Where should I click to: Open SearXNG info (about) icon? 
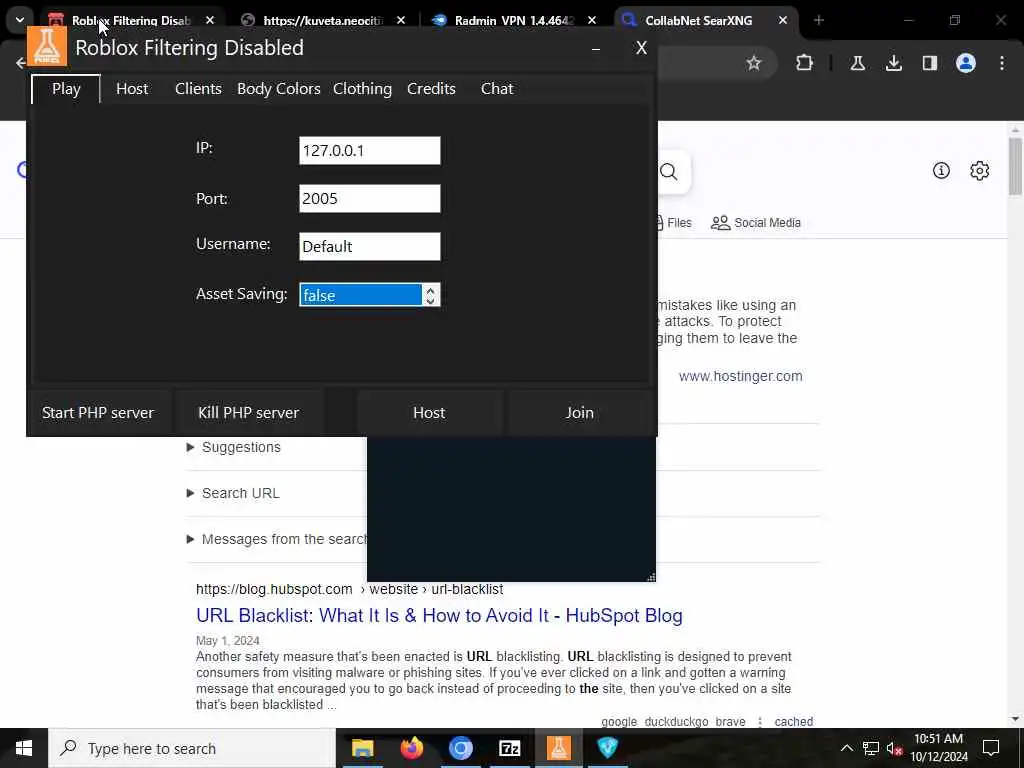pyautogui.click(x=941, y=171)
